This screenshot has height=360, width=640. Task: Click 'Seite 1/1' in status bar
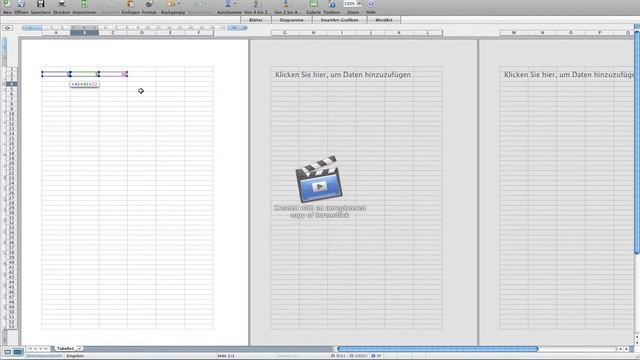coord(226,356)
